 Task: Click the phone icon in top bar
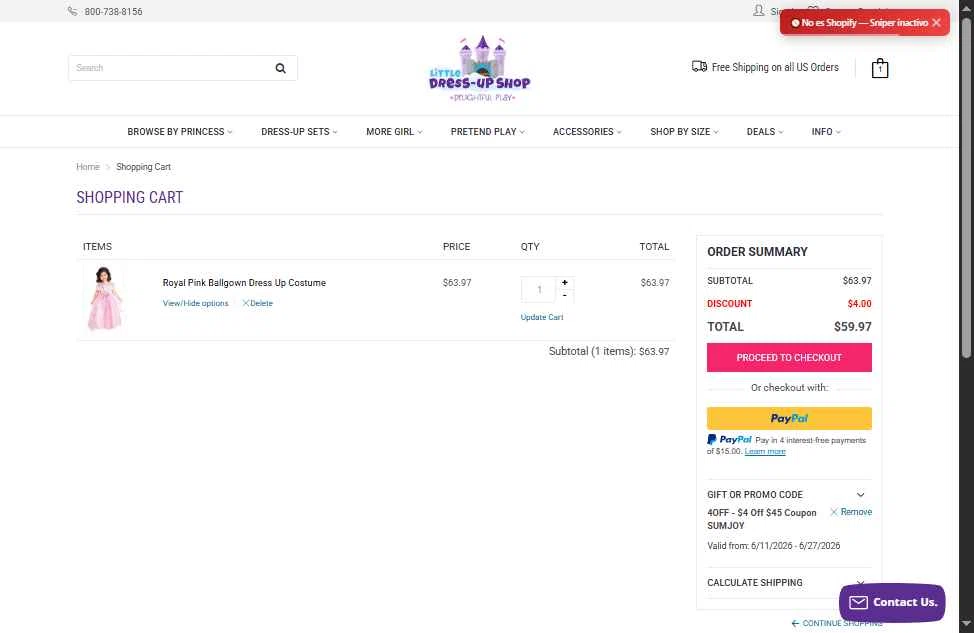point(73,11)
